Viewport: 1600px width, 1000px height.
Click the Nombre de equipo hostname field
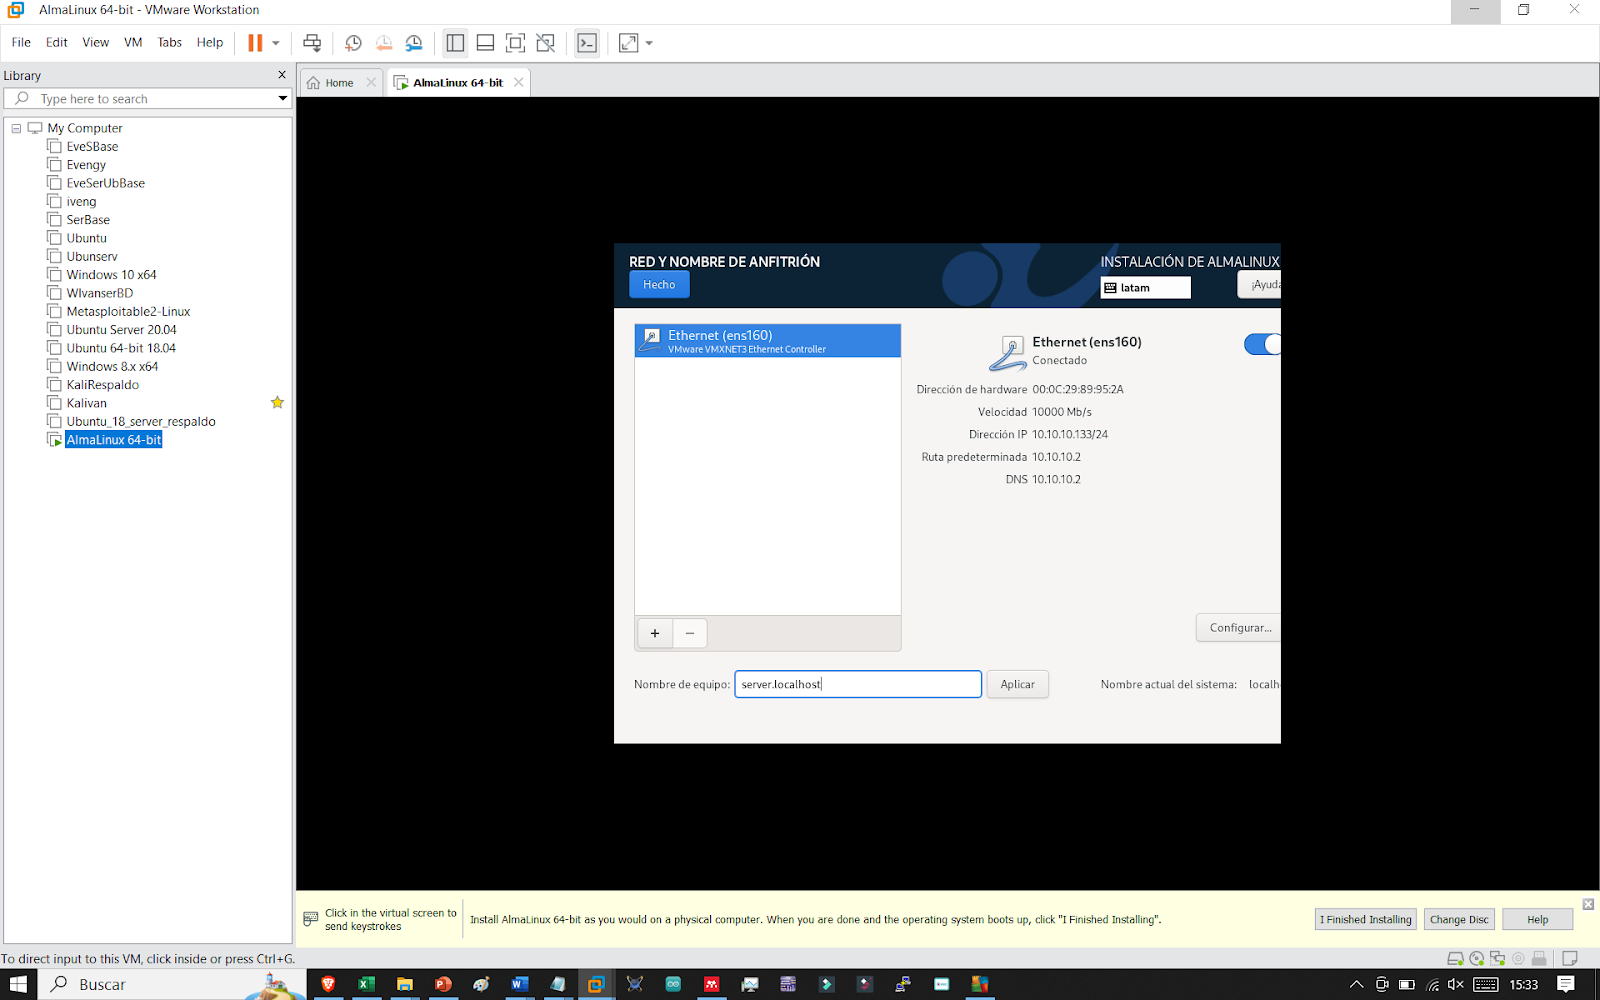[x=858, y=684]
